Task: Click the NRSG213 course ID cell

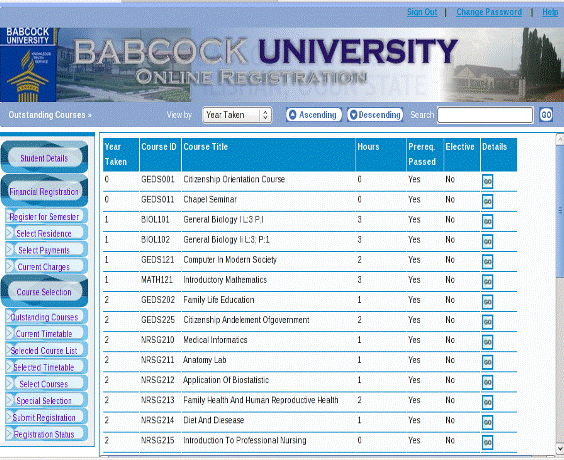Action: tap(158, 400)
